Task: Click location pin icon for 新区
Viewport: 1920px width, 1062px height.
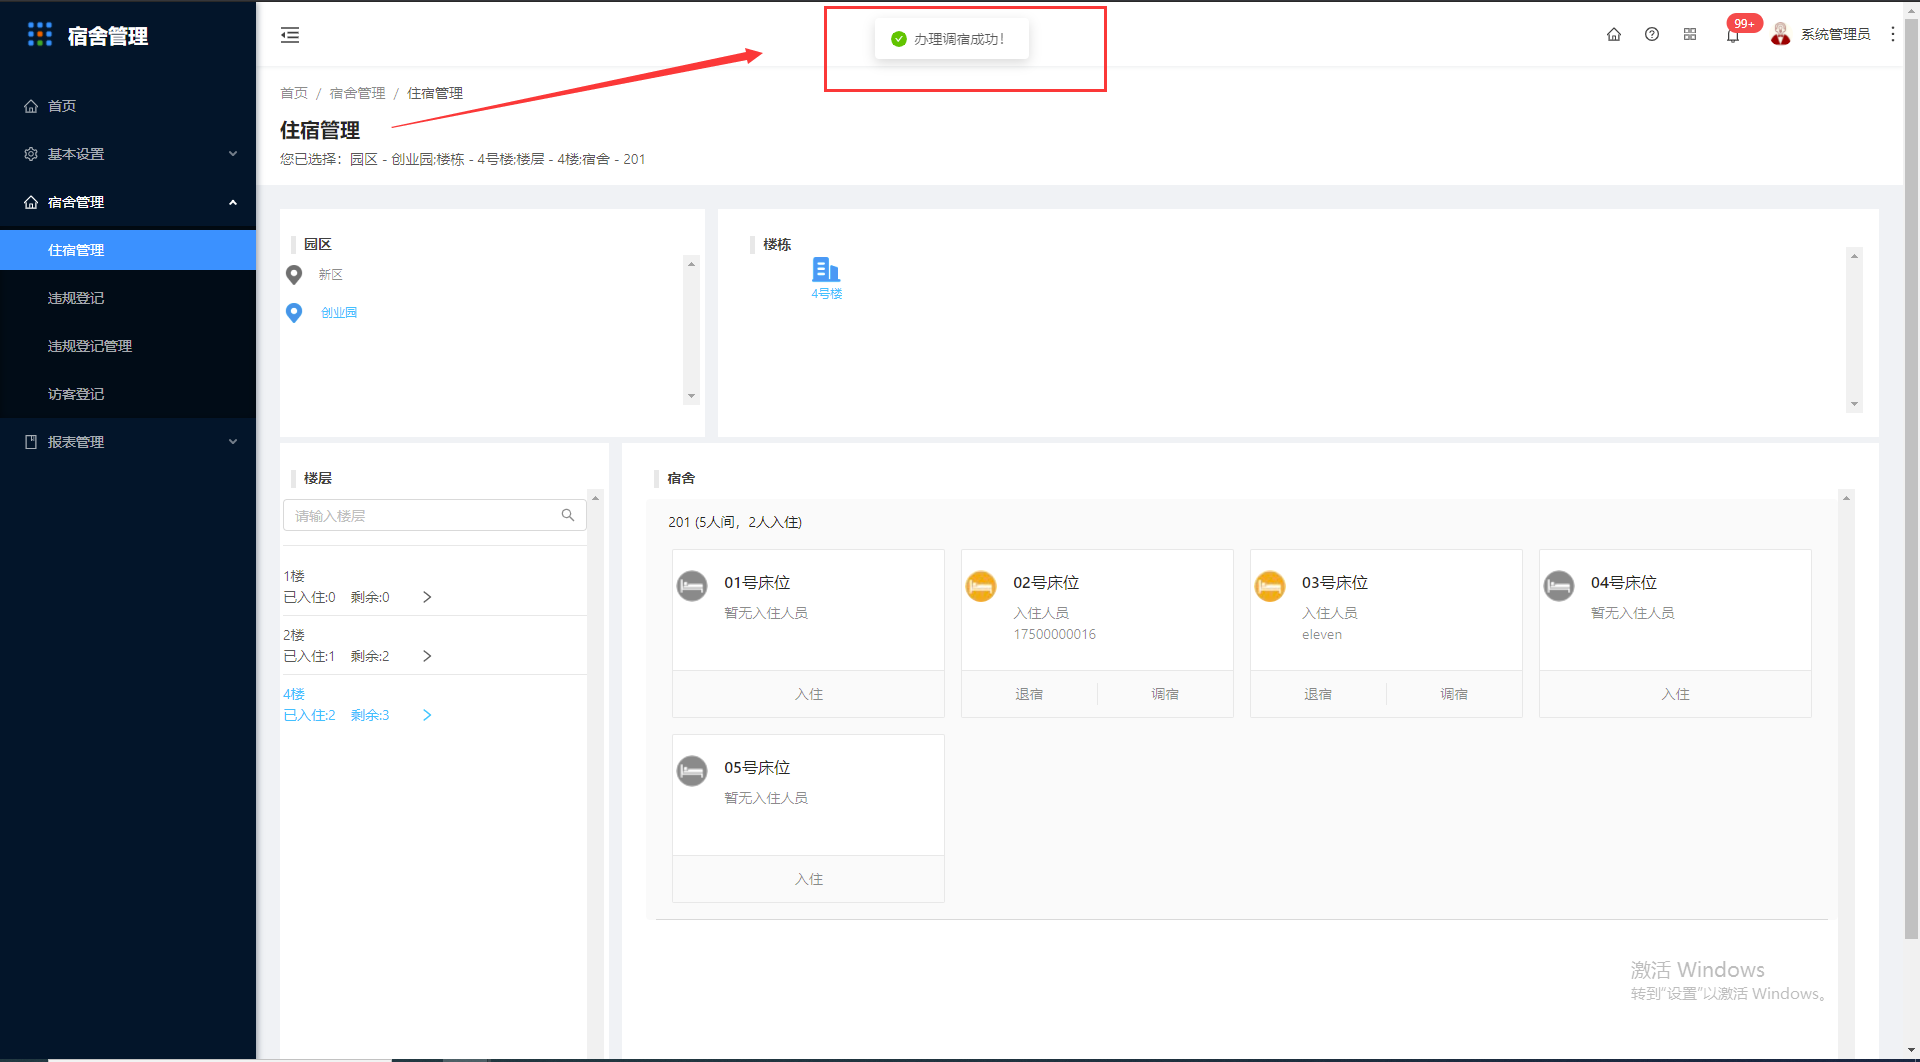Action: pos(294,274)
